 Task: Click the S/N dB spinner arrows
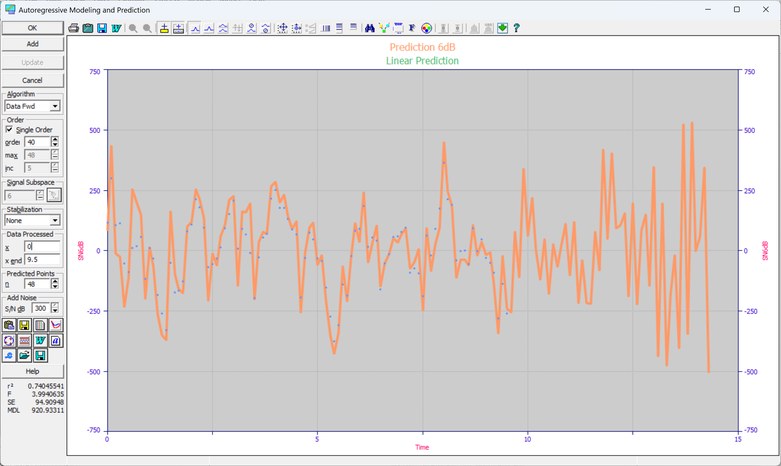click(x=55, y=308)
